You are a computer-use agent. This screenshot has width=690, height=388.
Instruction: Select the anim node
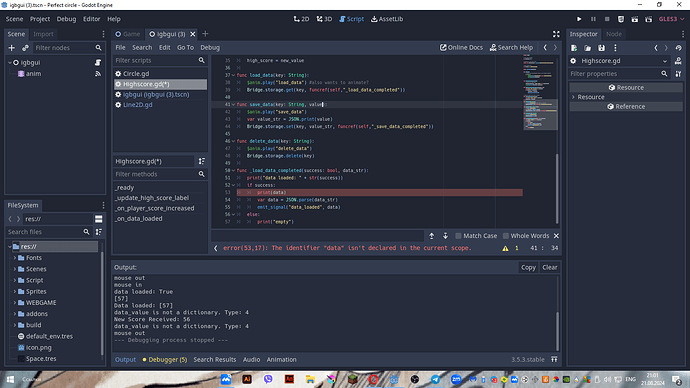(x=33, y=74)
